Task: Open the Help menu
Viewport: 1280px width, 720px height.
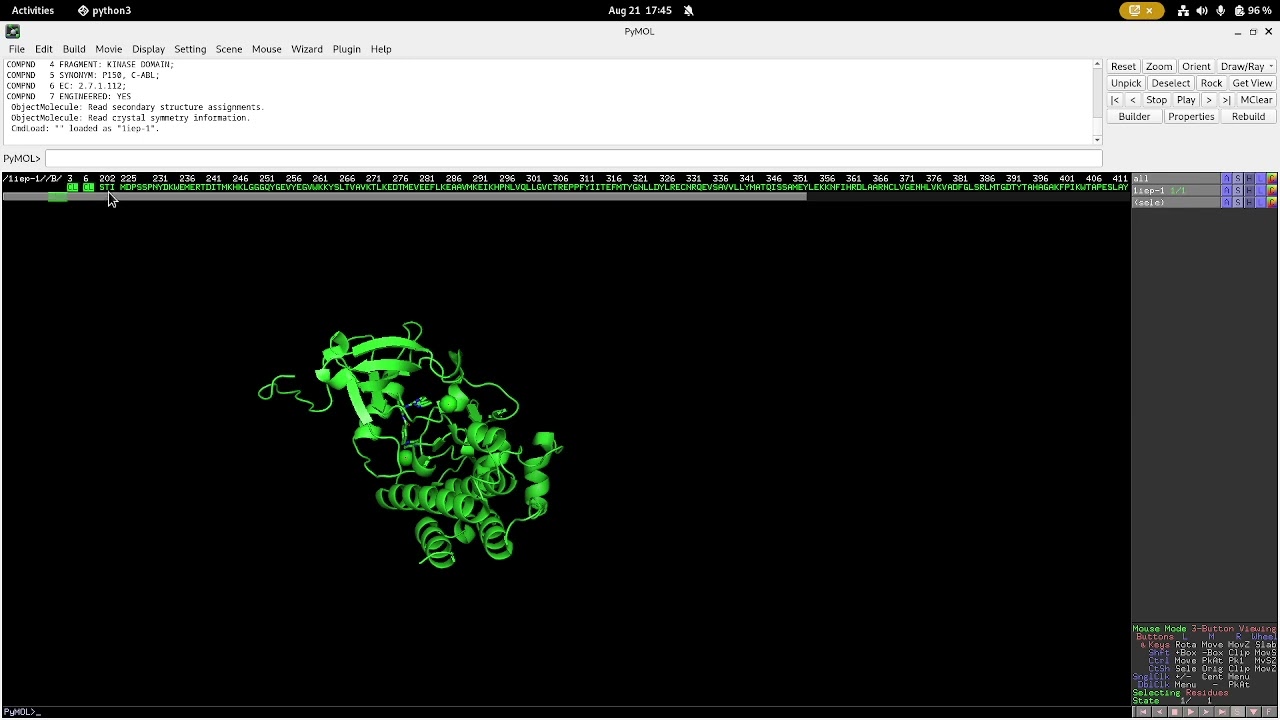Action: (381, 49)
